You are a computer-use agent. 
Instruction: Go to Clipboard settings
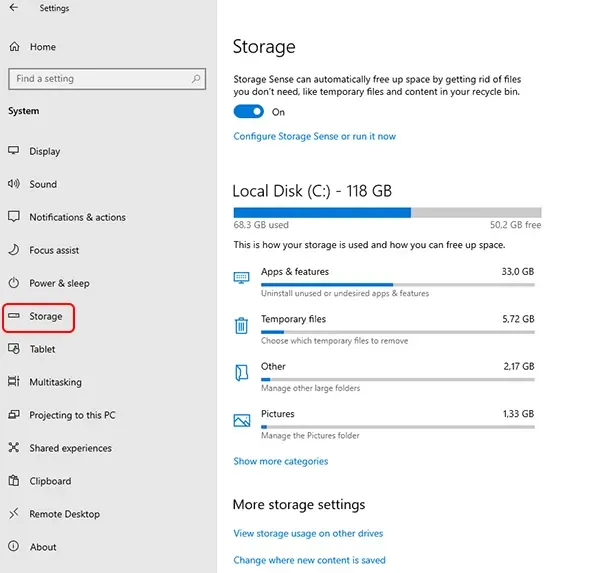coord(50,481)
